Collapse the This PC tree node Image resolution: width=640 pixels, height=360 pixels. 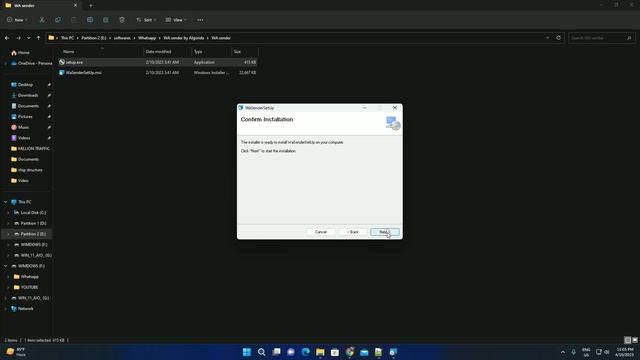coord(5,202)
